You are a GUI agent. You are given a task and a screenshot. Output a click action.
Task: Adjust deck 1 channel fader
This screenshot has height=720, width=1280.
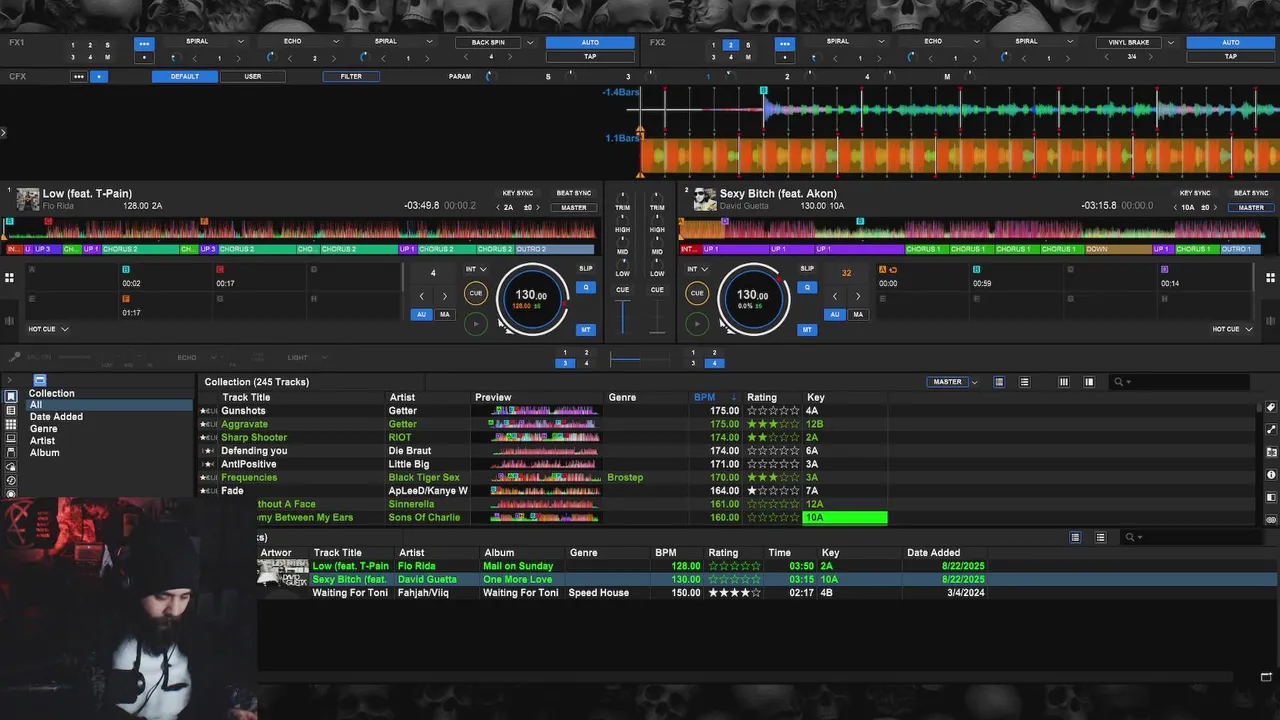623,316
